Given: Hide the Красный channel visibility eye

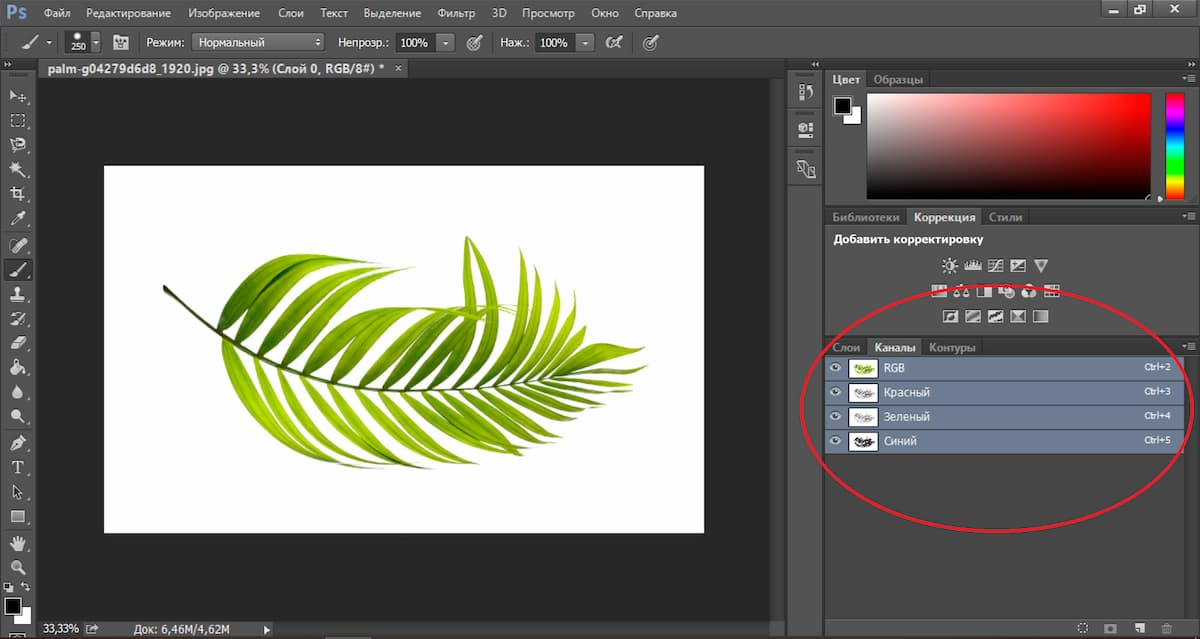Looking at the screenshot, I should tap(836, 392).
